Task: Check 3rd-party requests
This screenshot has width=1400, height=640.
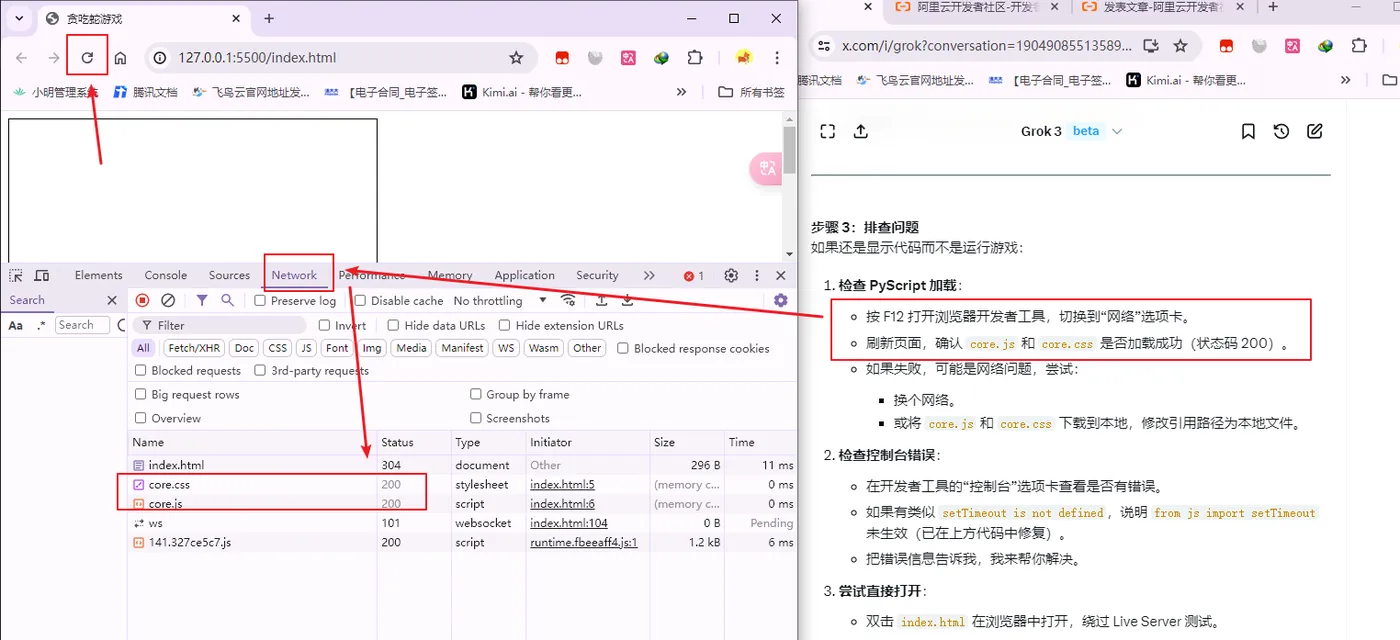Action: coord(260,370)
